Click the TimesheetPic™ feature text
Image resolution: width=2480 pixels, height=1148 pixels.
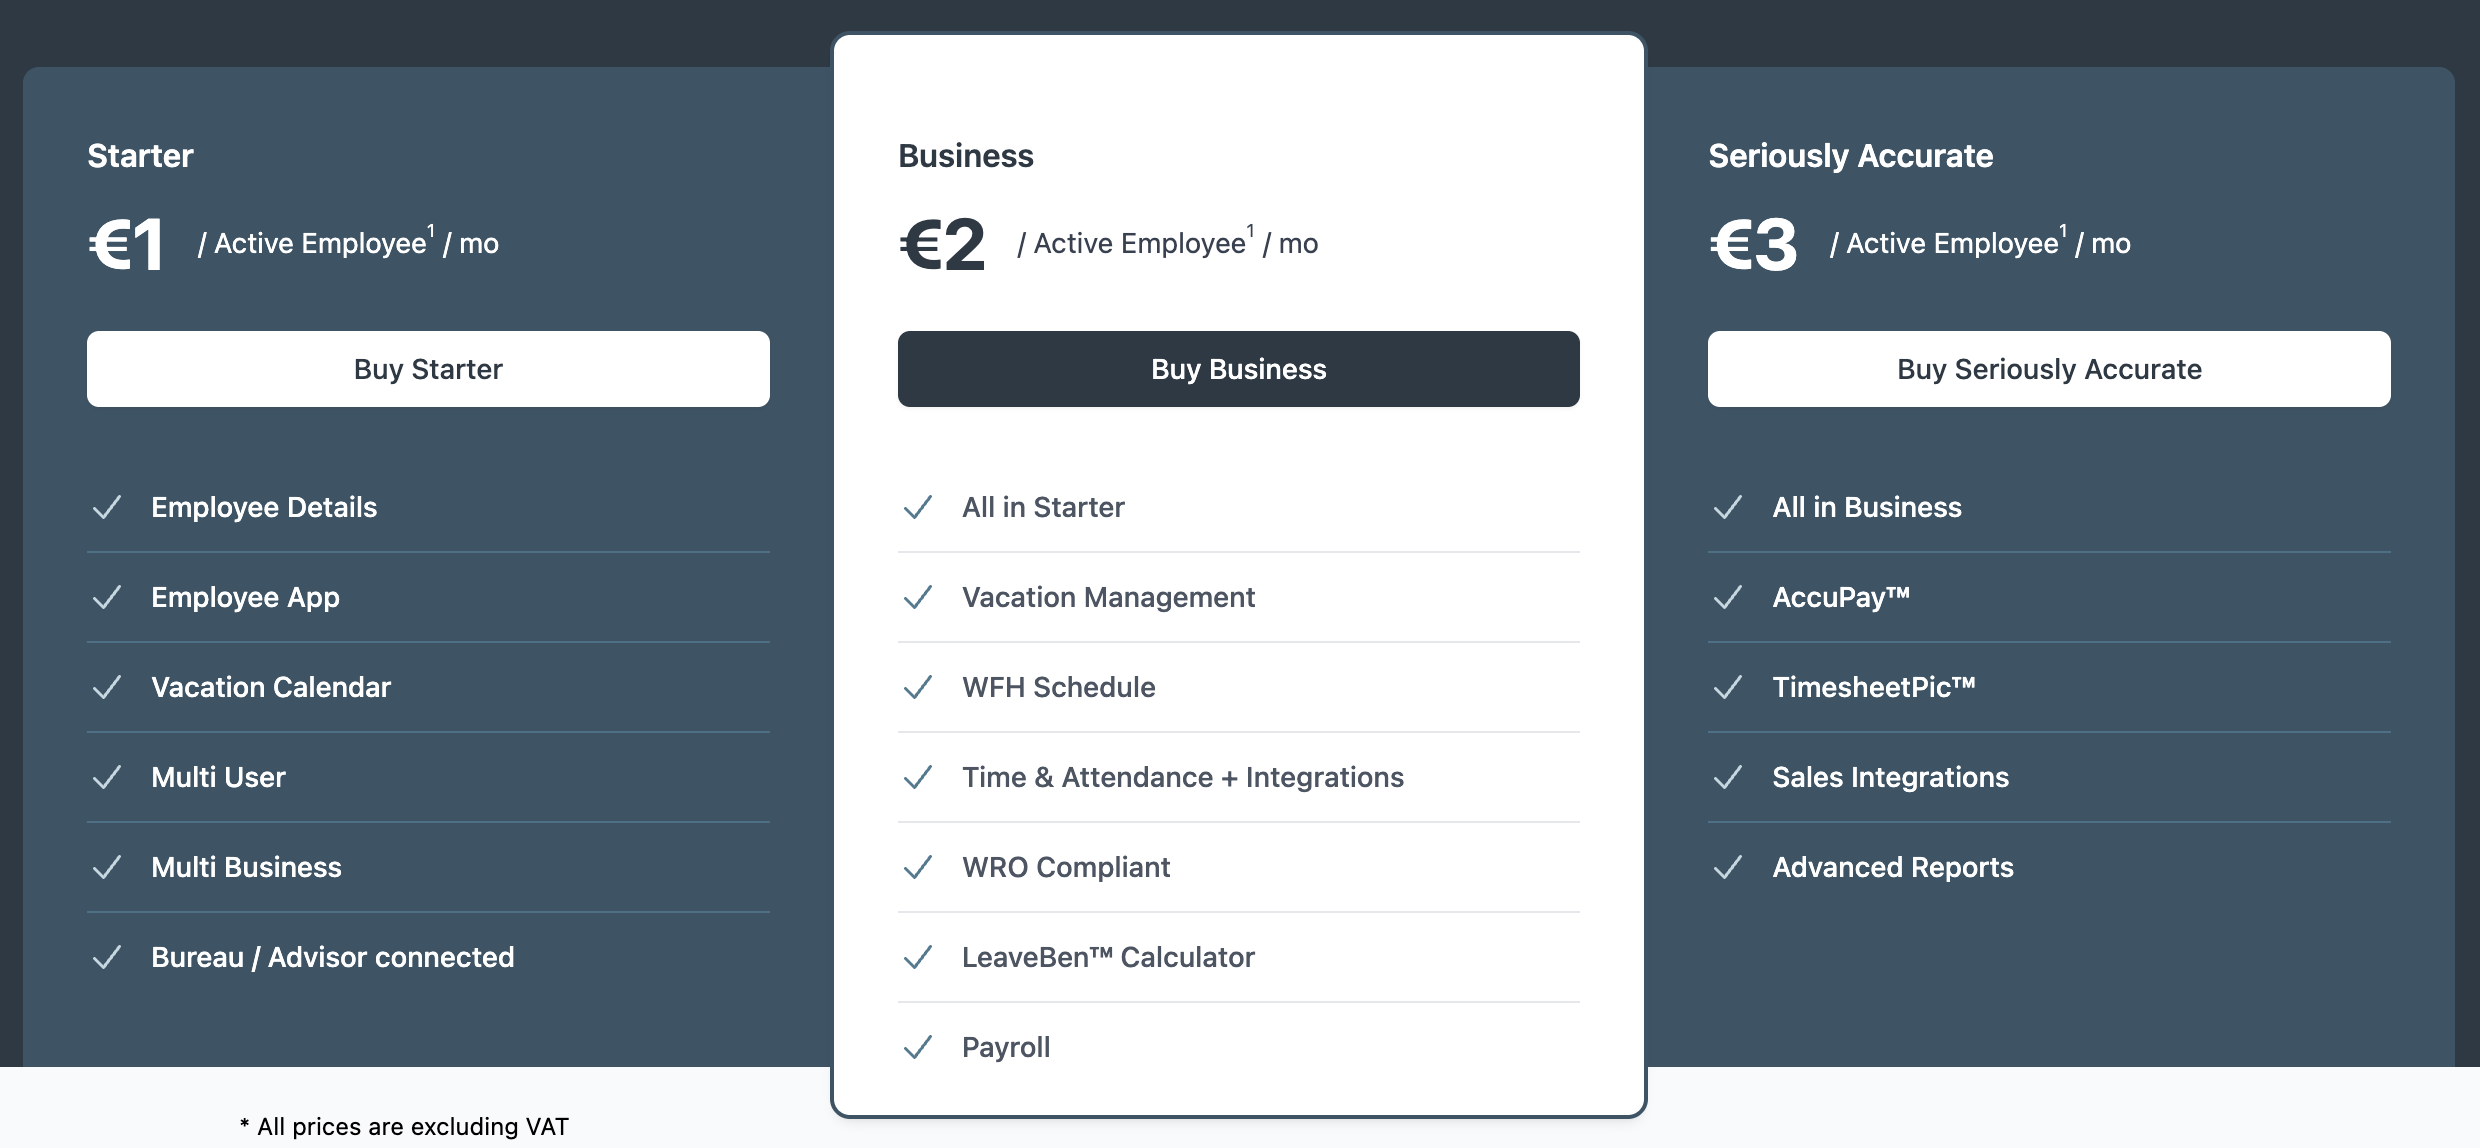click(x=1874, y=687)
